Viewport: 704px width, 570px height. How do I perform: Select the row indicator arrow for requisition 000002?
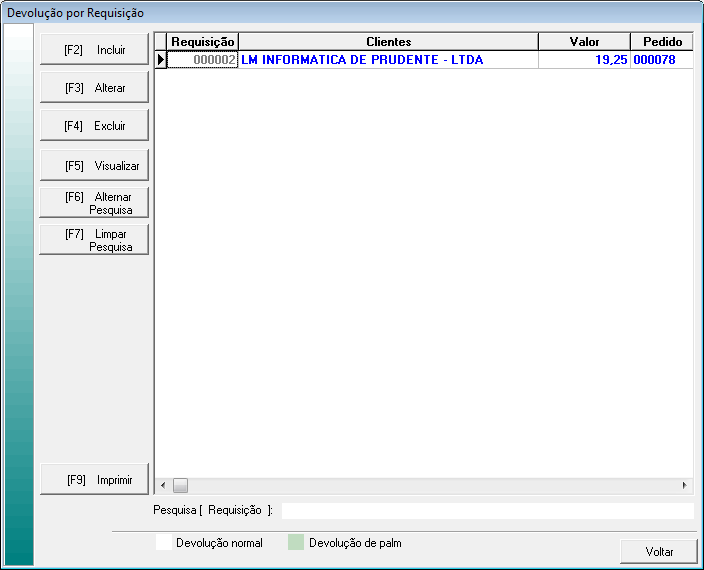pyautogui.click(x=161, y=60)
